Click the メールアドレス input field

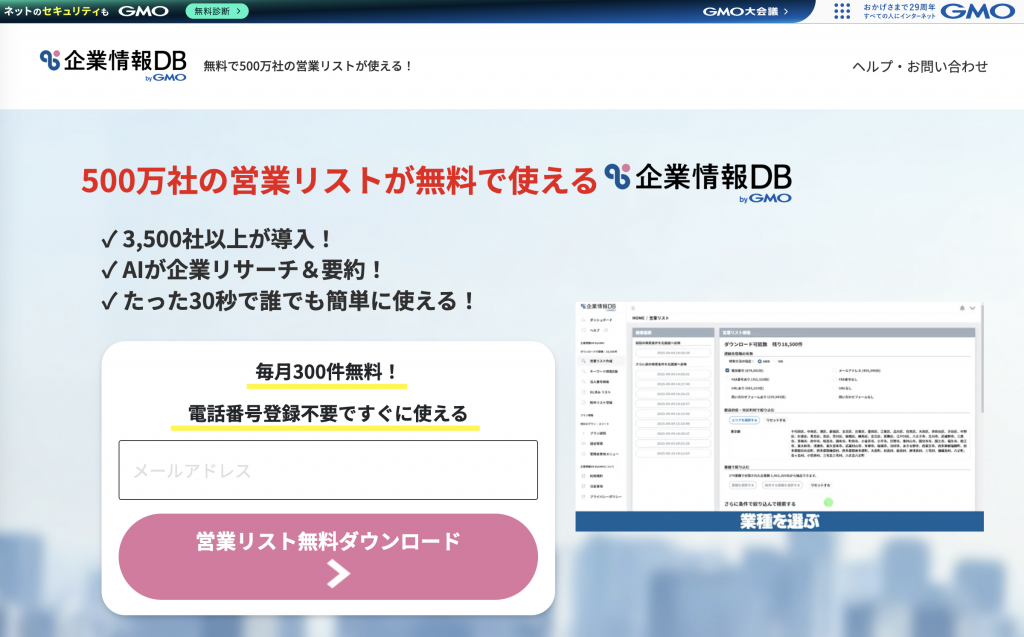328,470
